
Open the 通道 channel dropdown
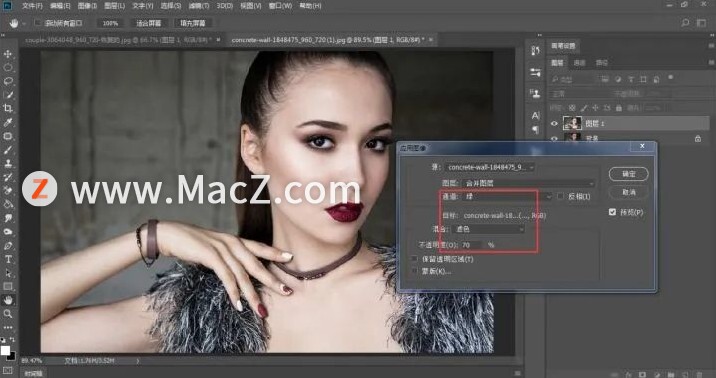tap(507, 196)
